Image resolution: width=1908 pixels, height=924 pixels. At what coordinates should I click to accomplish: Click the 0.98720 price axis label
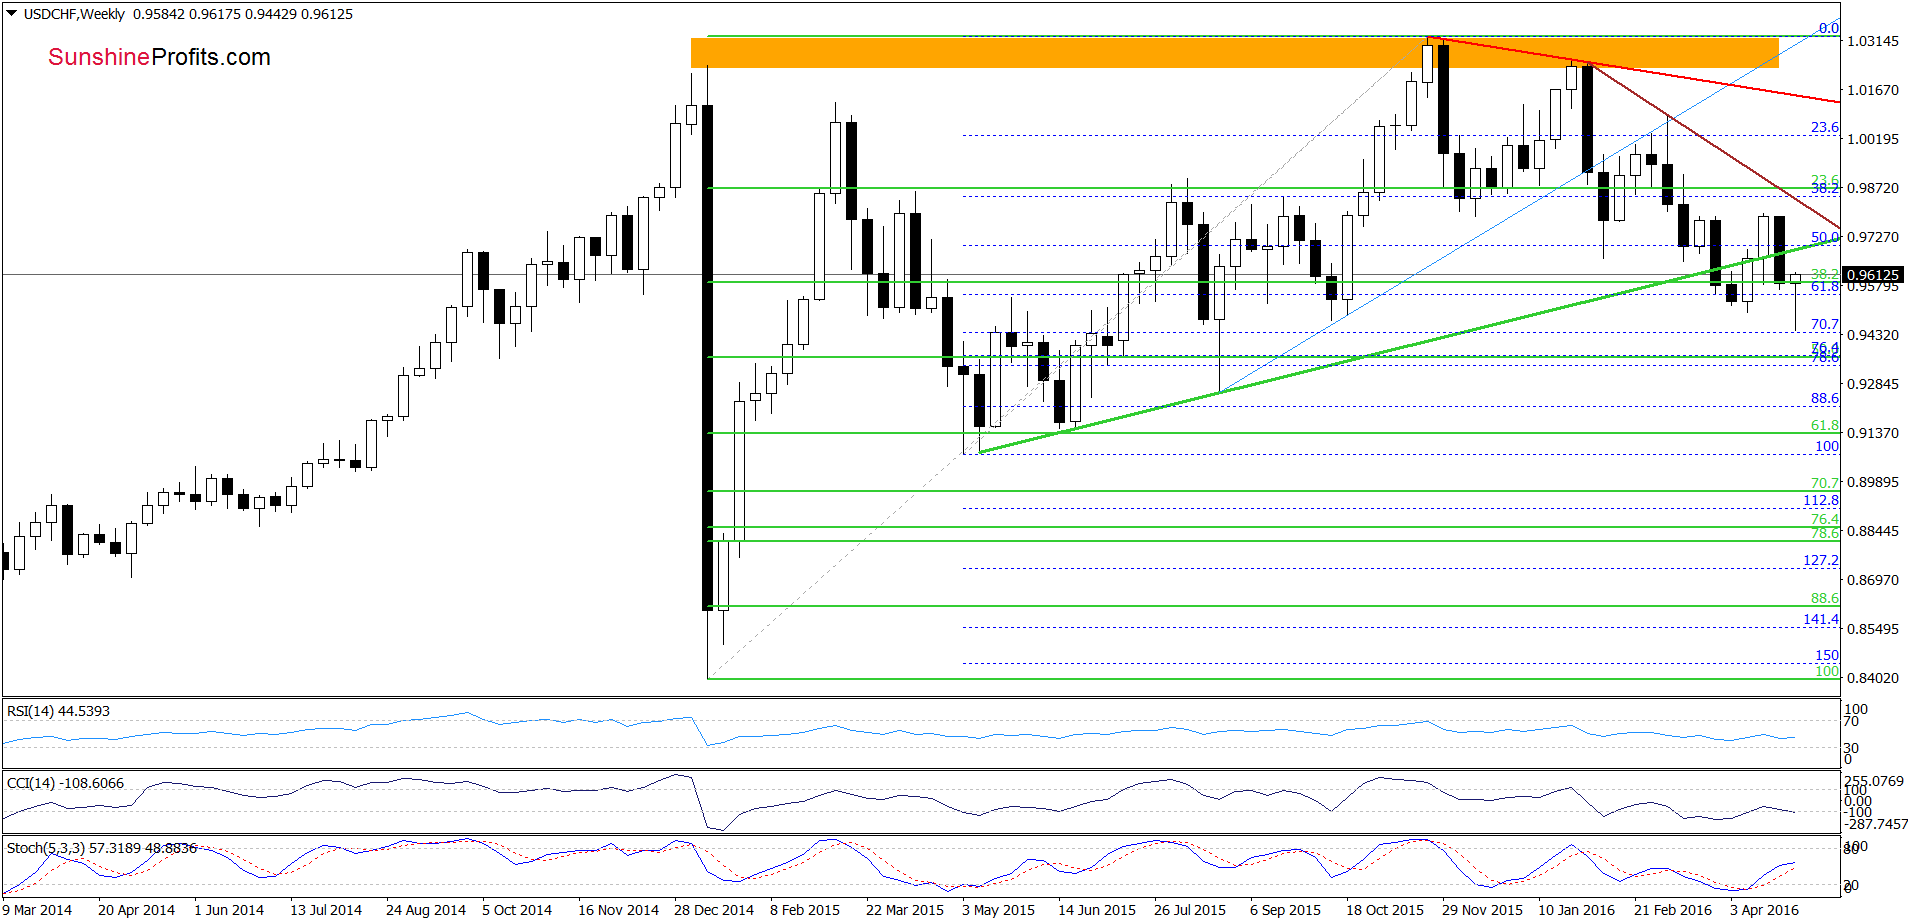[x=1872, y=188]
